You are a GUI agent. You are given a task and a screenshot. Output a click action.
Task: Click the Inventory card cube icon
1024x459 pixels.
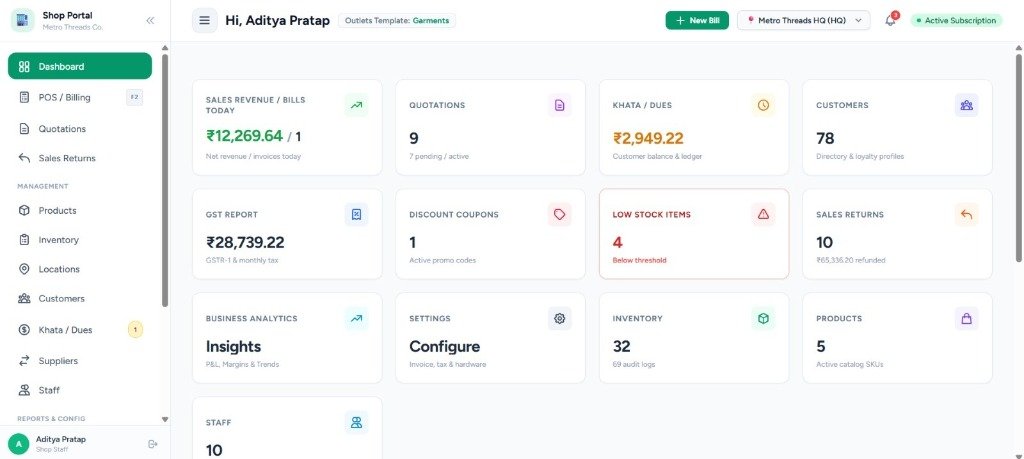[x=763, y=319]
